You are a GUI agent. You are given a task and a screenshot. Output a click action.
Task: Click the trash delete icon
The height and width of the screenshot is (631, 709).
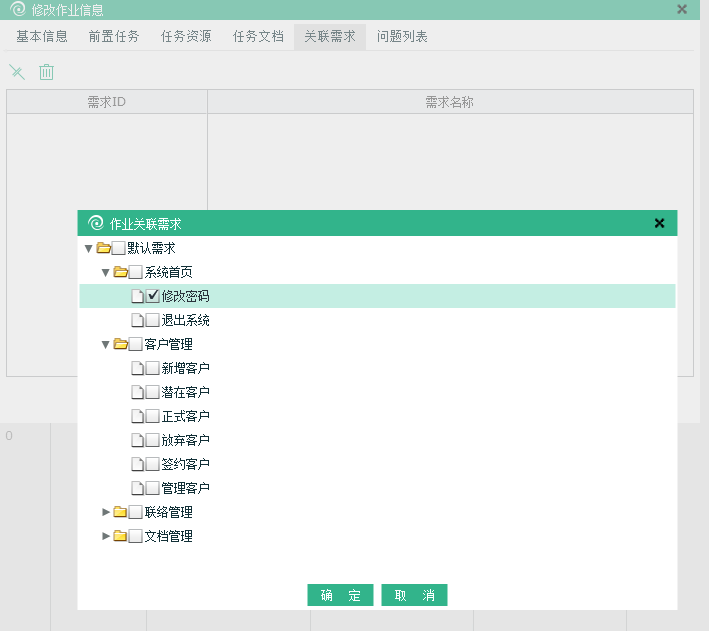pyautogui.click(x=46, y=72)
